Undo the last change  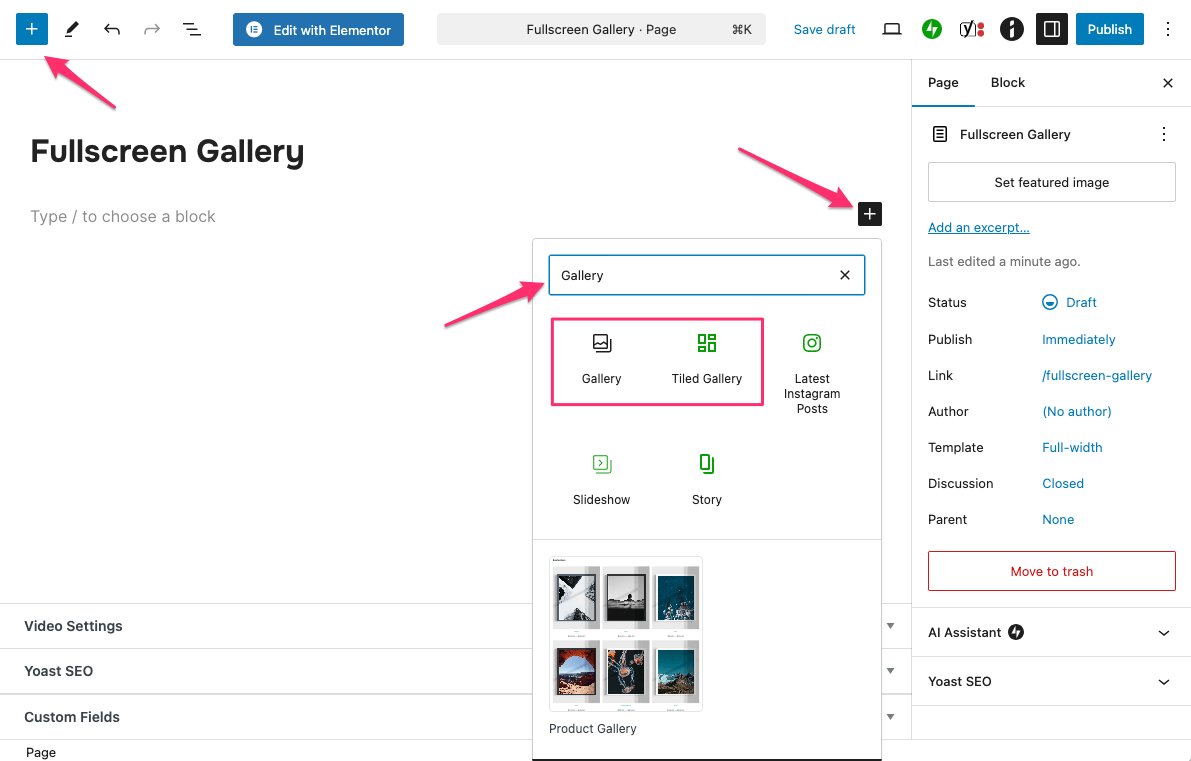112,29
